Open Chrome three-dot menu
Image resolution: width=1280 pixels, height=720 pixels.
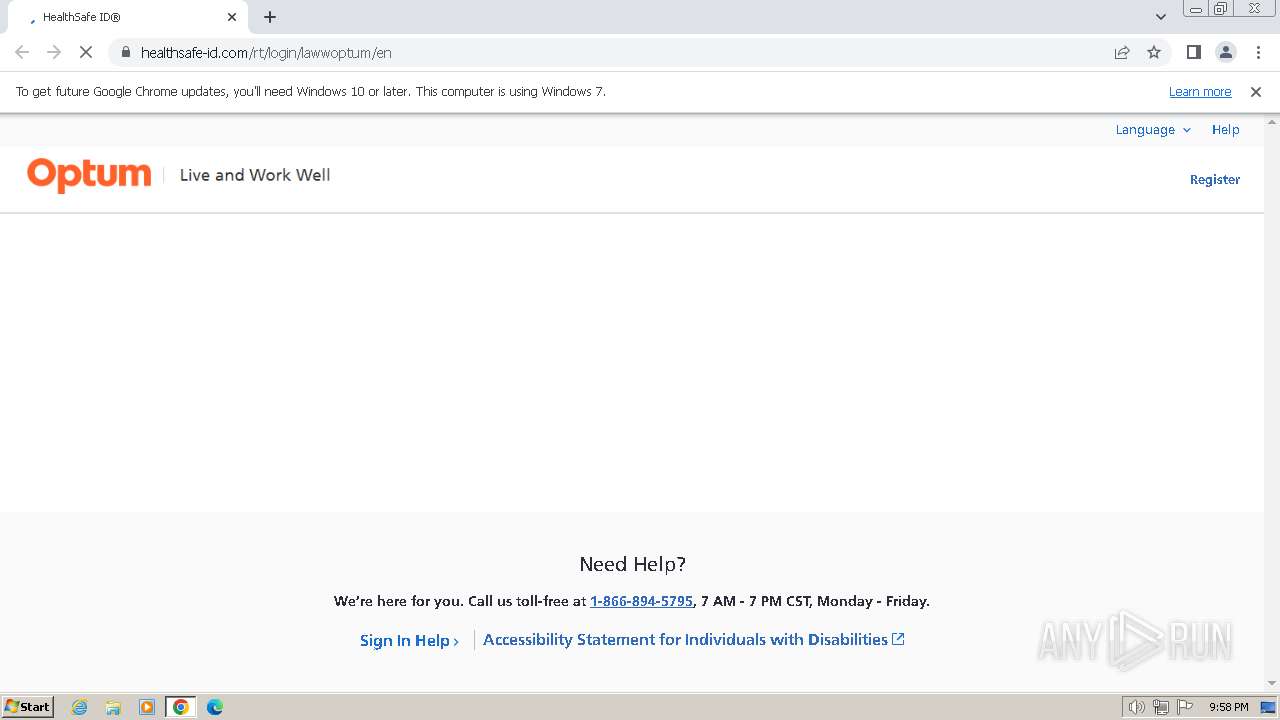click(x=1258, y=52)
